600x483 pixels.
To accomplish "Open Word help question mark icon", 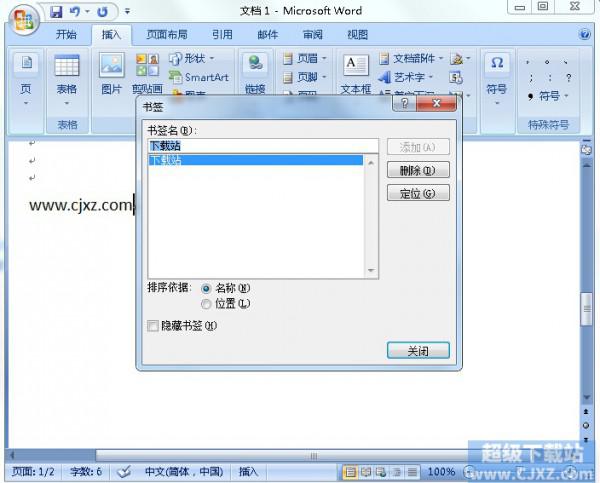I will coord(585,34).
